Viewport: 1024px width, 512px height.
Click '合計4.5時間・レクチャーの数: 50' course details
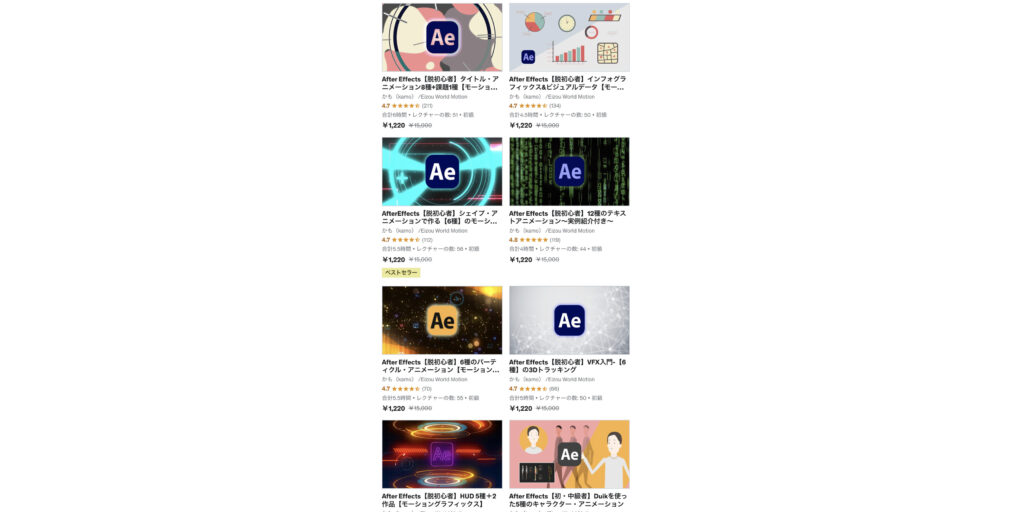click(556, 115)
